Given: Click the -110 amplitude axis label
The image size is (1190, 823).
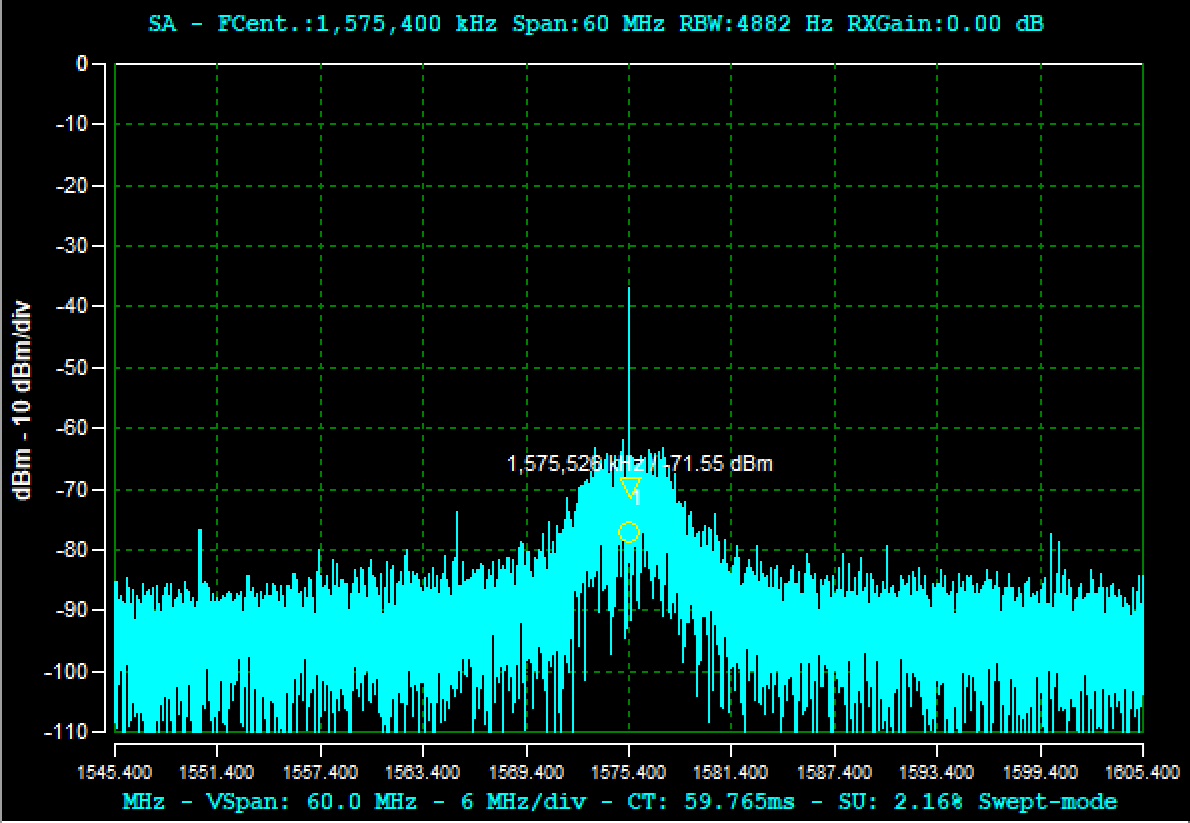Looking at the screenshot, I should 68,733.
